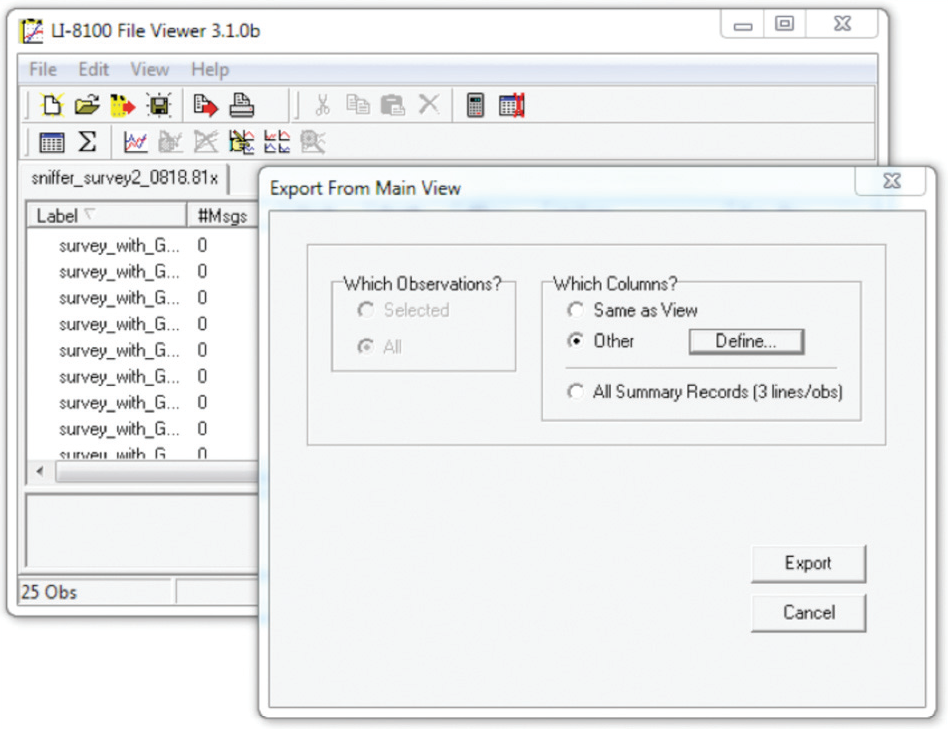Click the left arrow of horizontal scrollbar
Image resolution: width=948 pixels, height=729 pixels.
click(x=40, y=471)
